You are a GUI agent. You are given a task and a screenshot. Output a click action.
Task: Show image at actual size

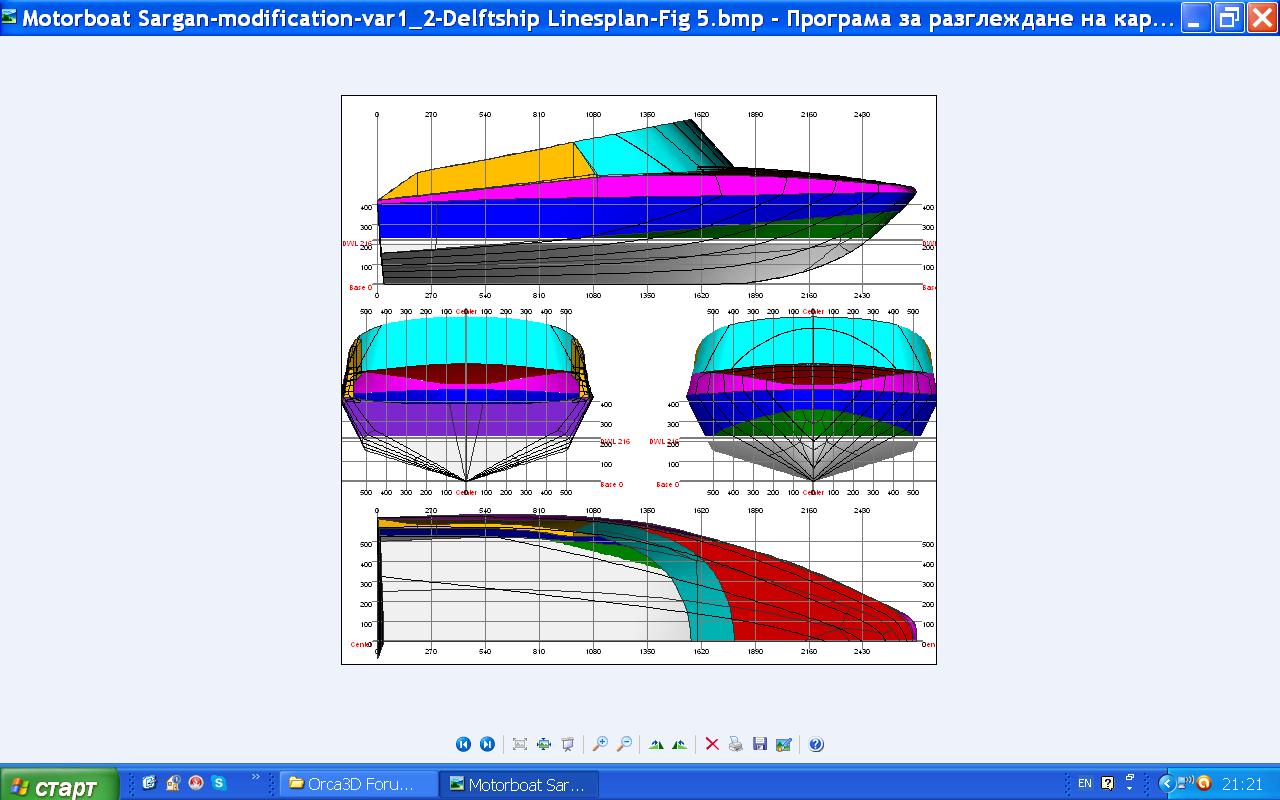point(544,744)
